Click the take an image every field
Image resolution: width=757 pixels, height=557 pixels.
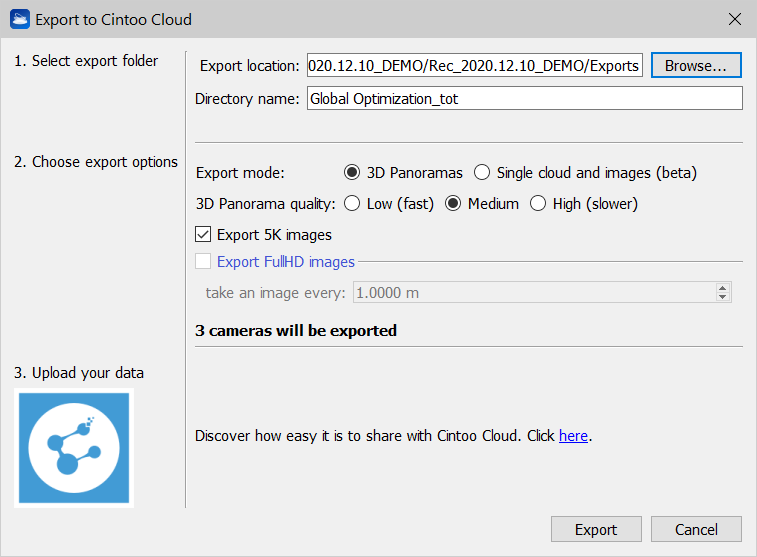(532, 293)
